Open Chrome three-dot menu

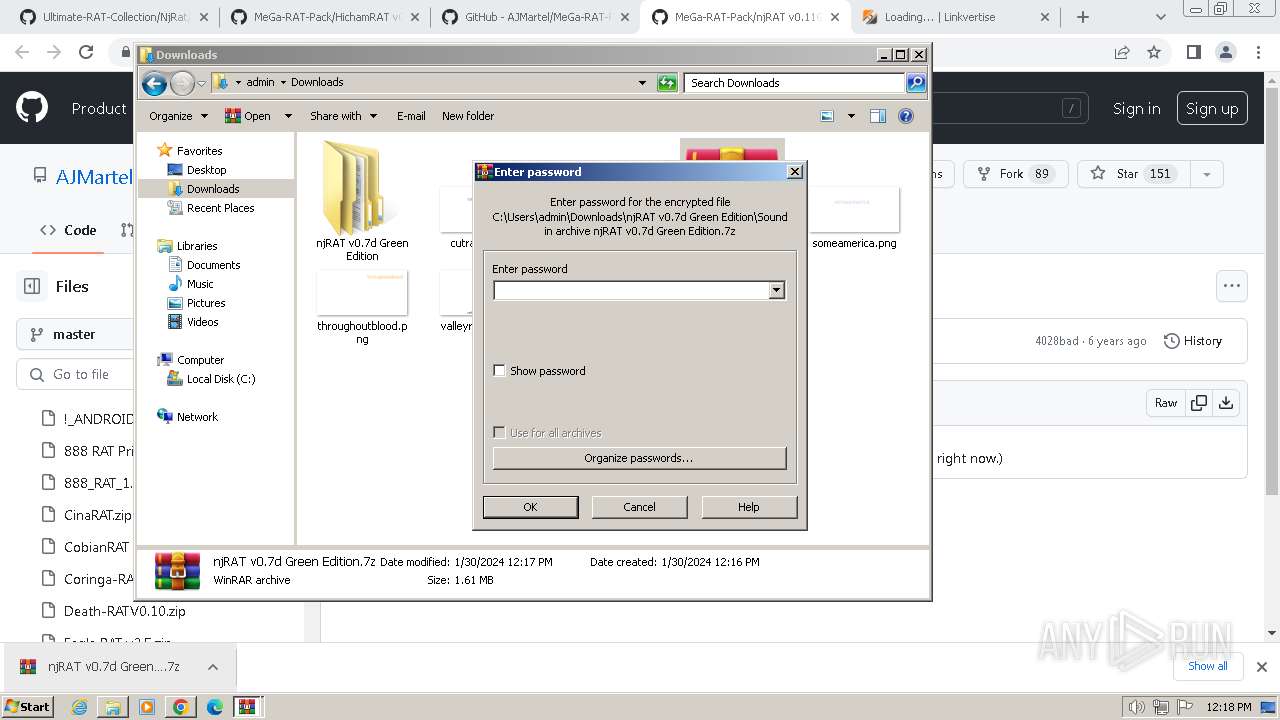[x=1257, y=53]
